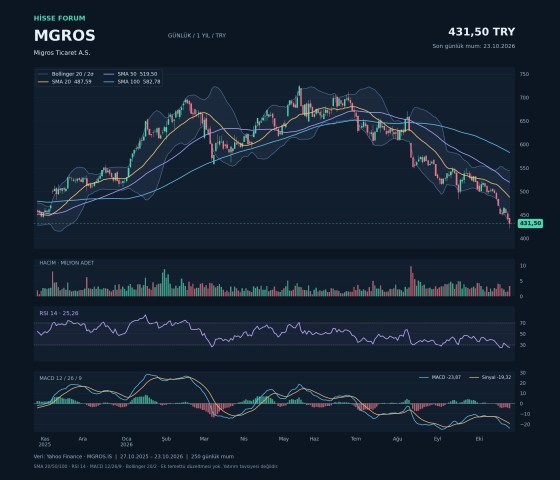Viewport: 560px width, 480px height.
Task: Click the May month label
Action: click(x=284, y=439)
